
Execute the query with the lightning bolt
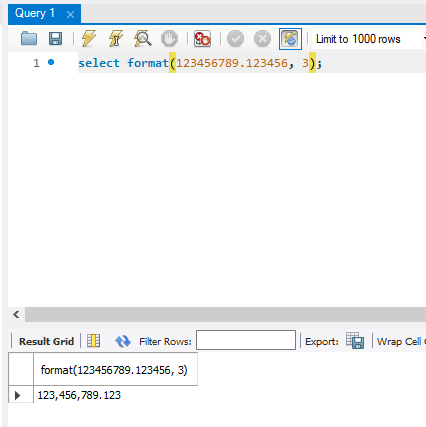[89, 39]
